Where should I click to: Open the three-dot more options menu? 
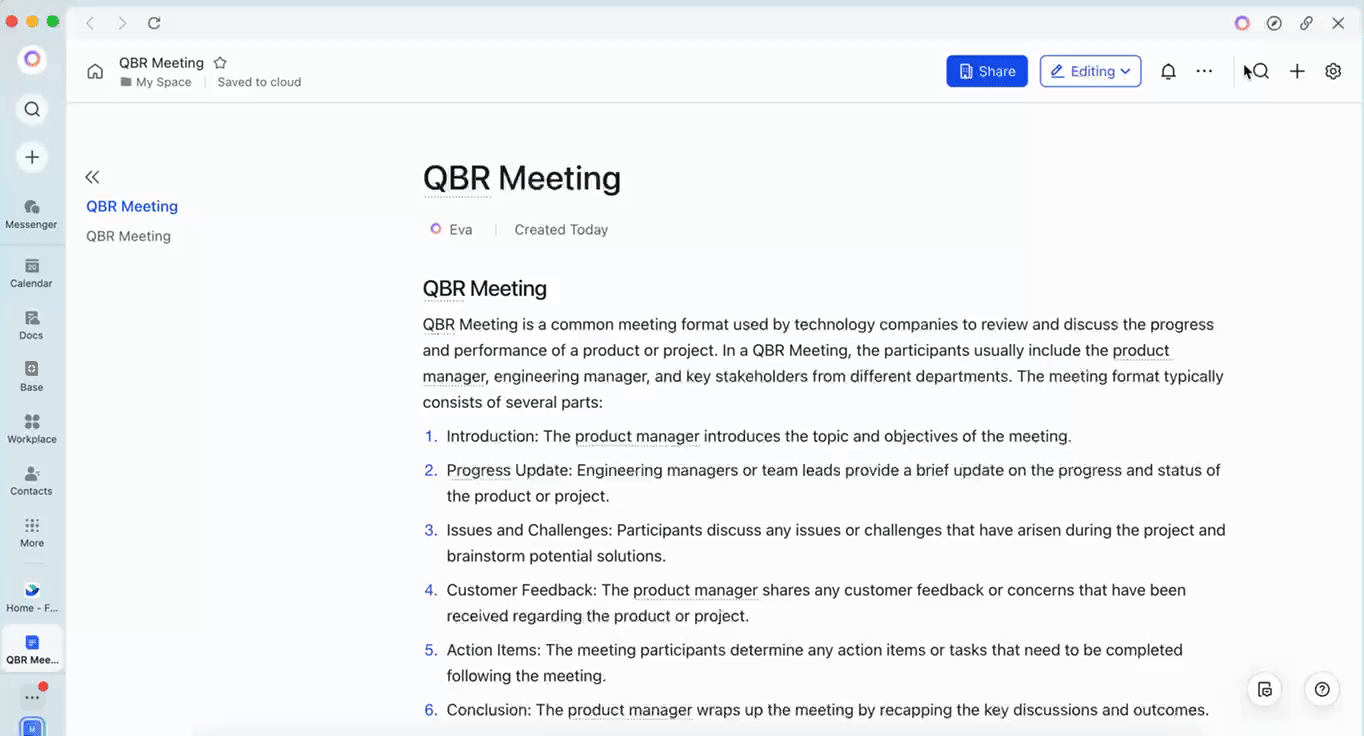[x=1204, y=71]
